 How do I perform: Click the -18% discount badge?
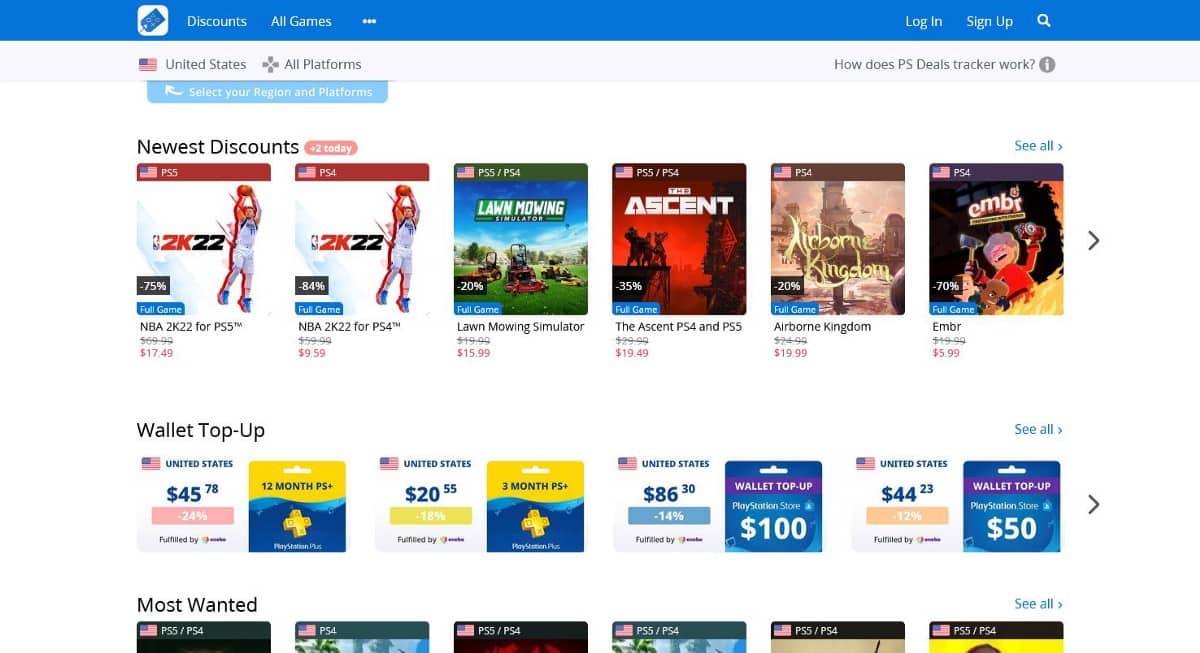tap(431, 516)
